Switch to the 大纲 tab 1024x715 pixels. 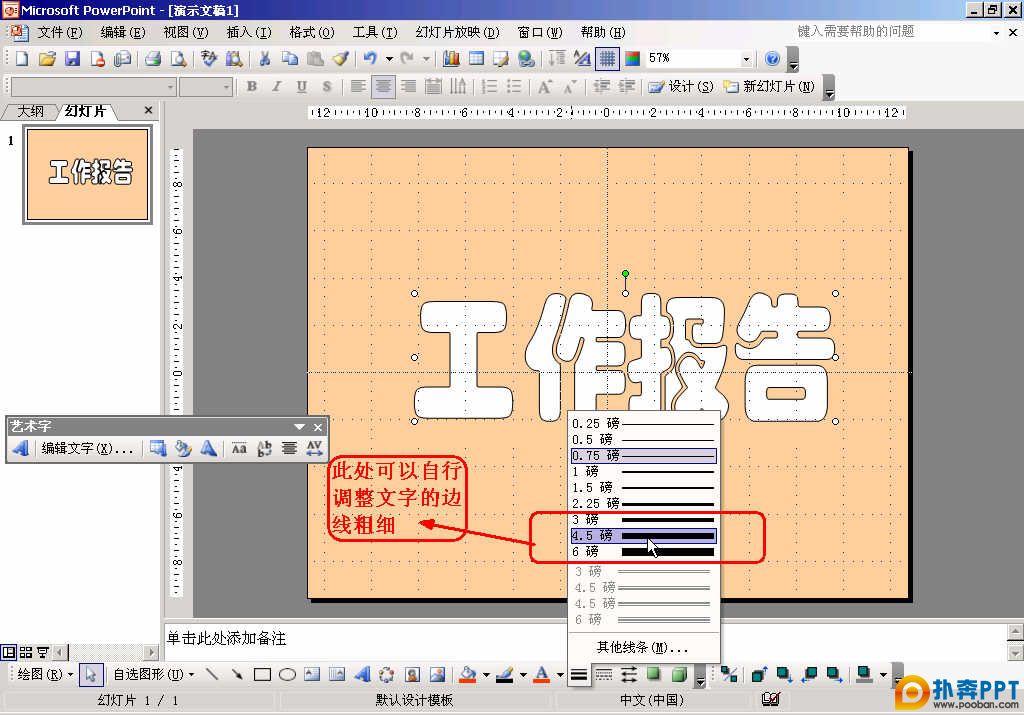30,111
